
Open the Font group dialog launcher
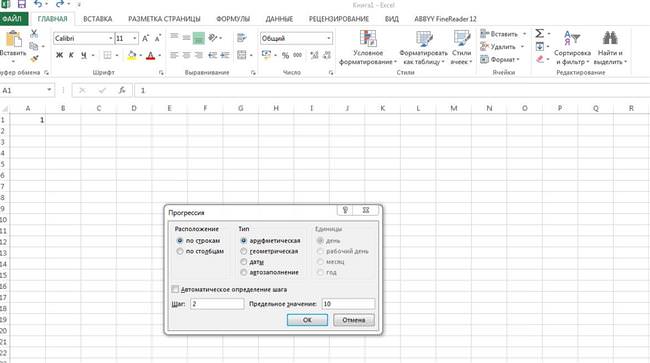click(x=161, y=73)
